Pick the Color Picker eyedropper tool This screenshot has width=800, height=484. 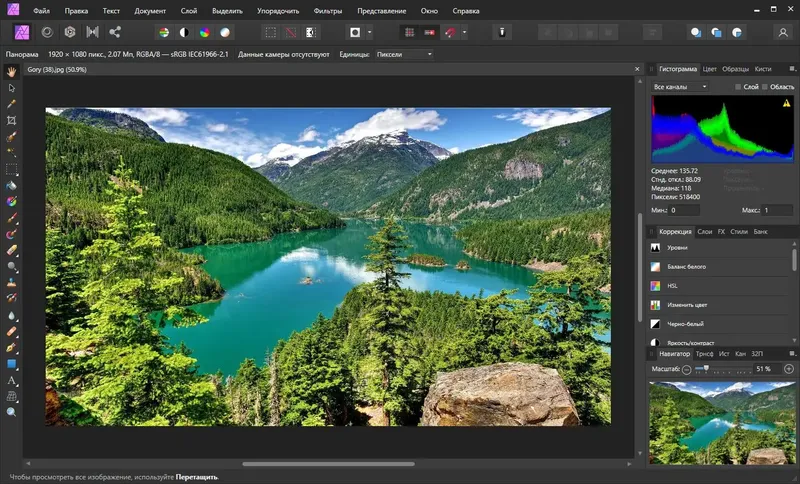[11, 104]
